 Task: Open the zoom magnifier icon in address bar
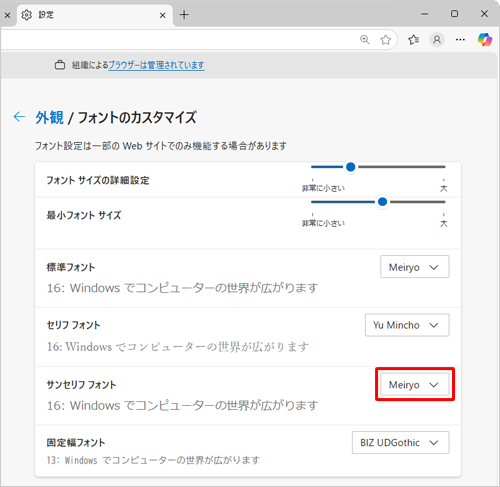365,40
